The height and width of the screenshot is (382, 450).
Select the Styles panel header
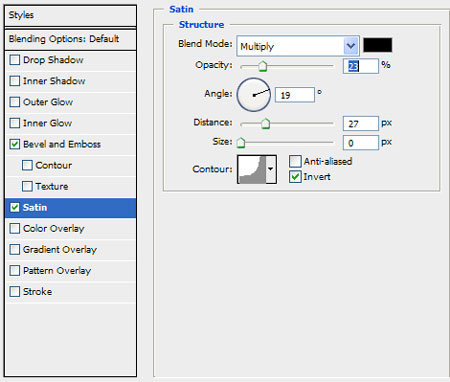coord(70,15)
